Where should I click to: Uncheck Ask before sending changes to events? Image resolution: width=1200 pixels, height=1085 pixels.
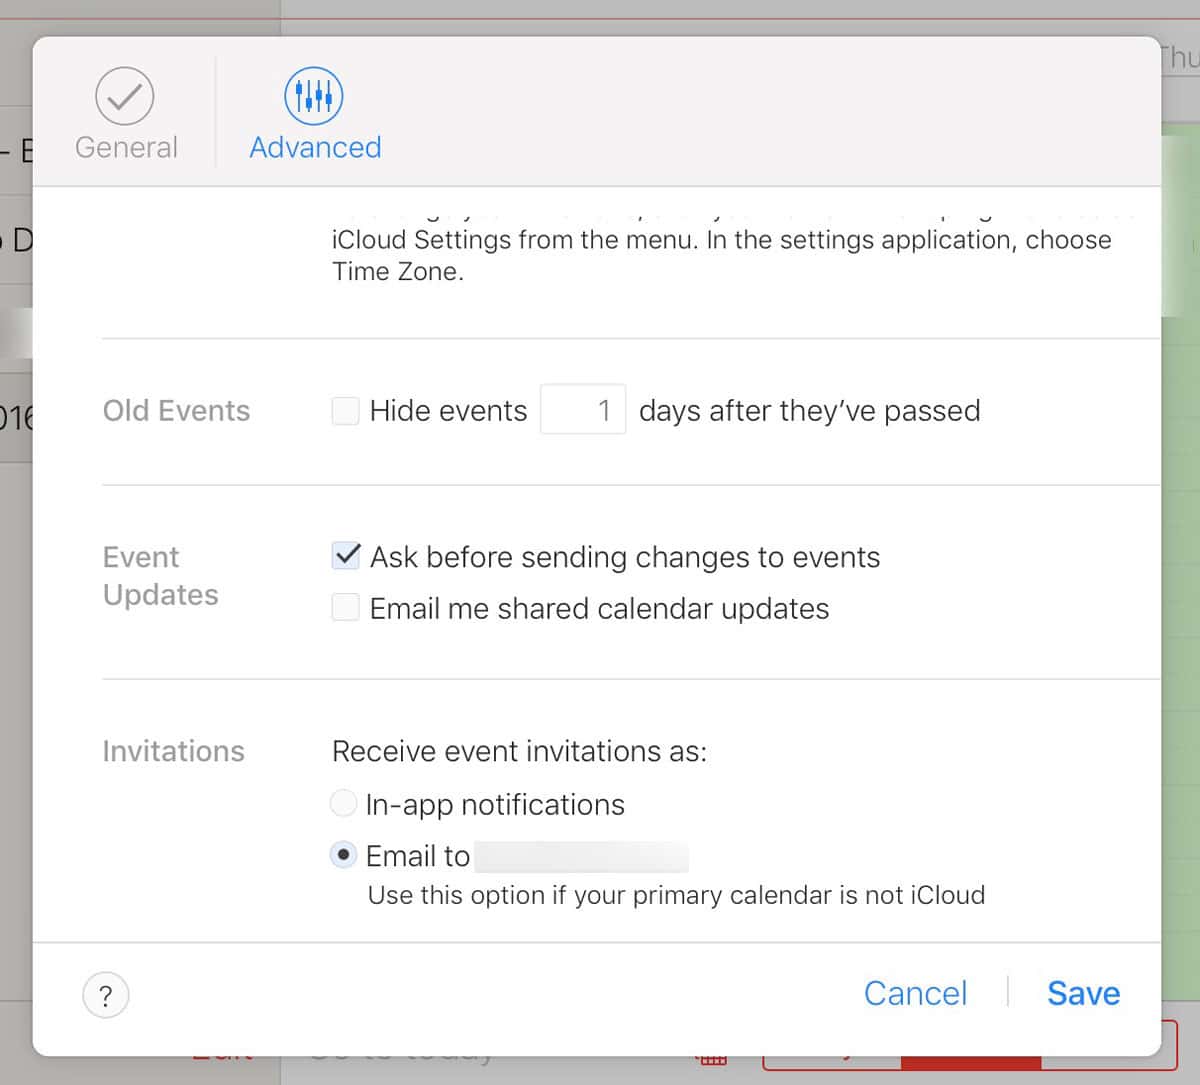[x=346, y=556]
